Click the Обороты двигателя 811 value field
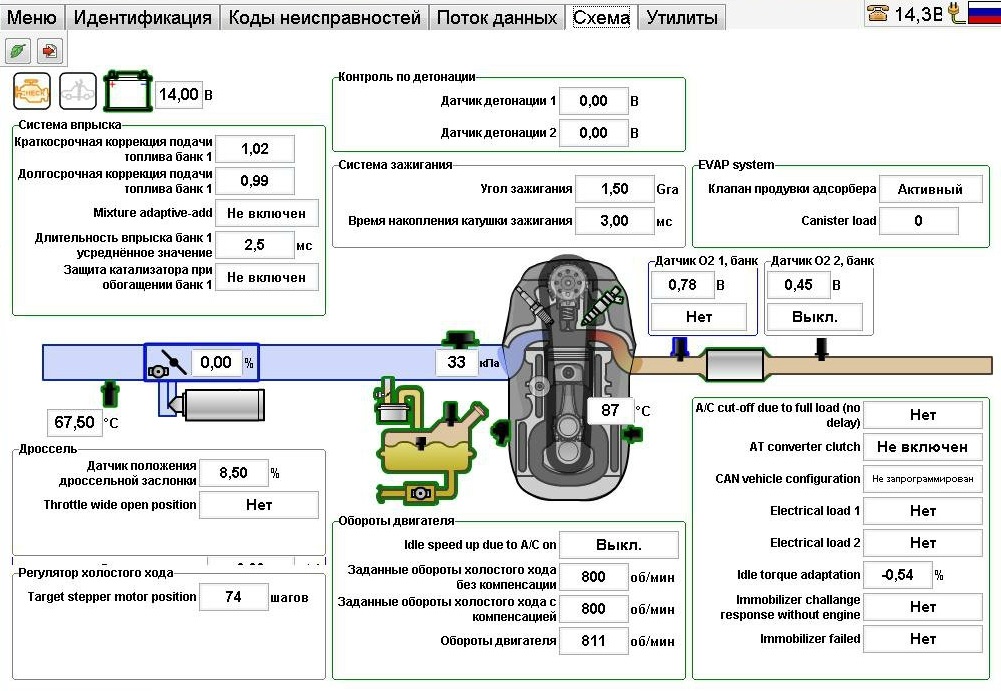The height and width of the screenshot is (691, 1001). coord(593,641)
